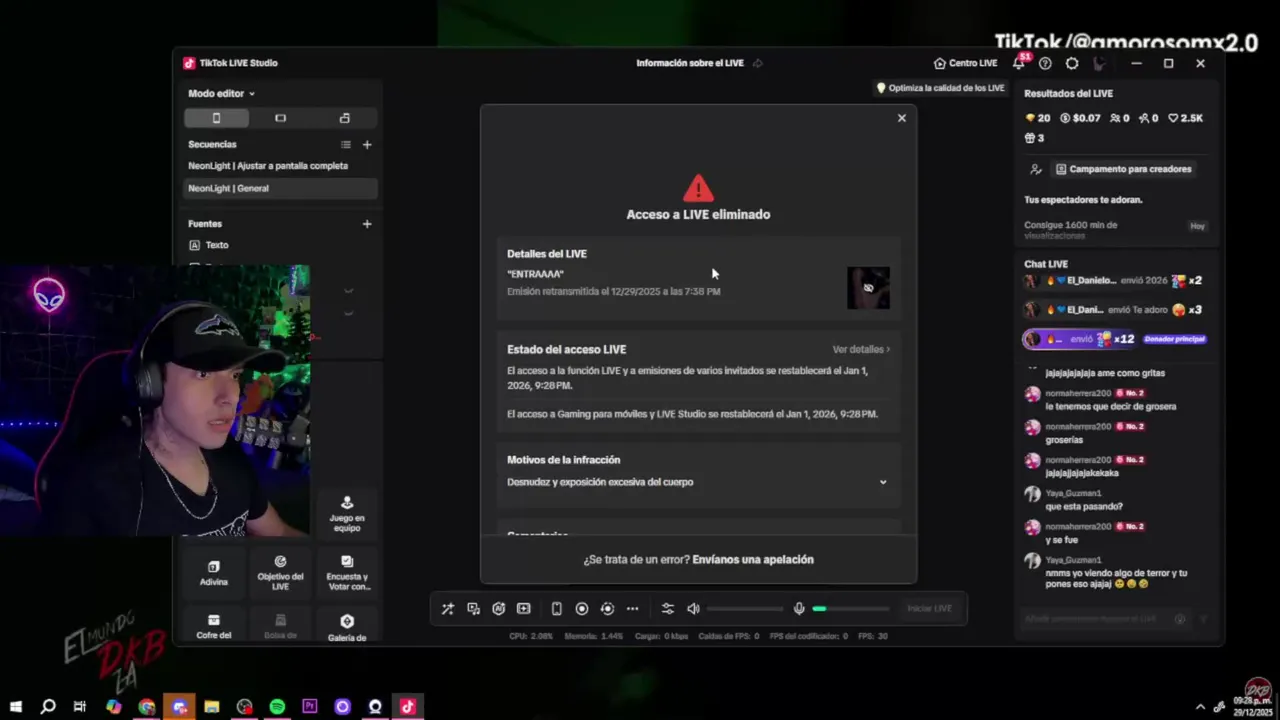Select the portrait phone layout tab
Image resolution: width=1280 pixels, height=720 pixels.
216,118
